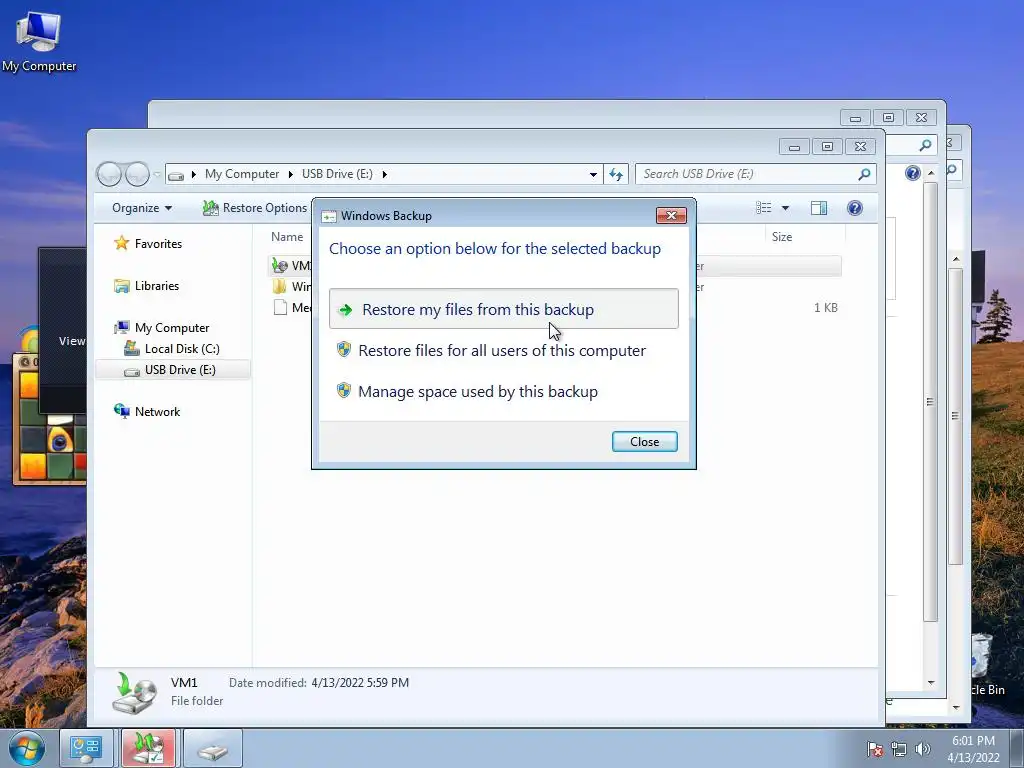This screenshot has height=768, width=1024.
Task: Click scrollbar down arrow in background window
Action: pos(931,683)
